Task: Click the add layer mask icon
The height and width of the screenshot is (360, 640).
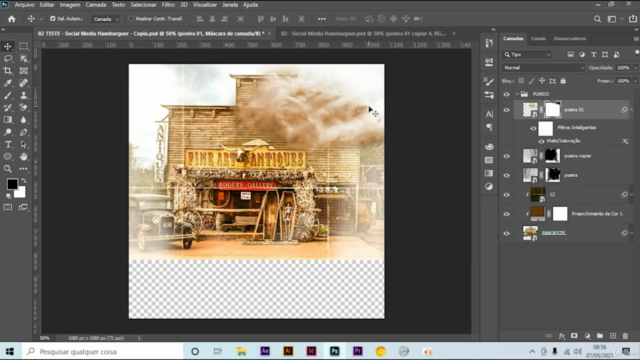Action: 574,336
